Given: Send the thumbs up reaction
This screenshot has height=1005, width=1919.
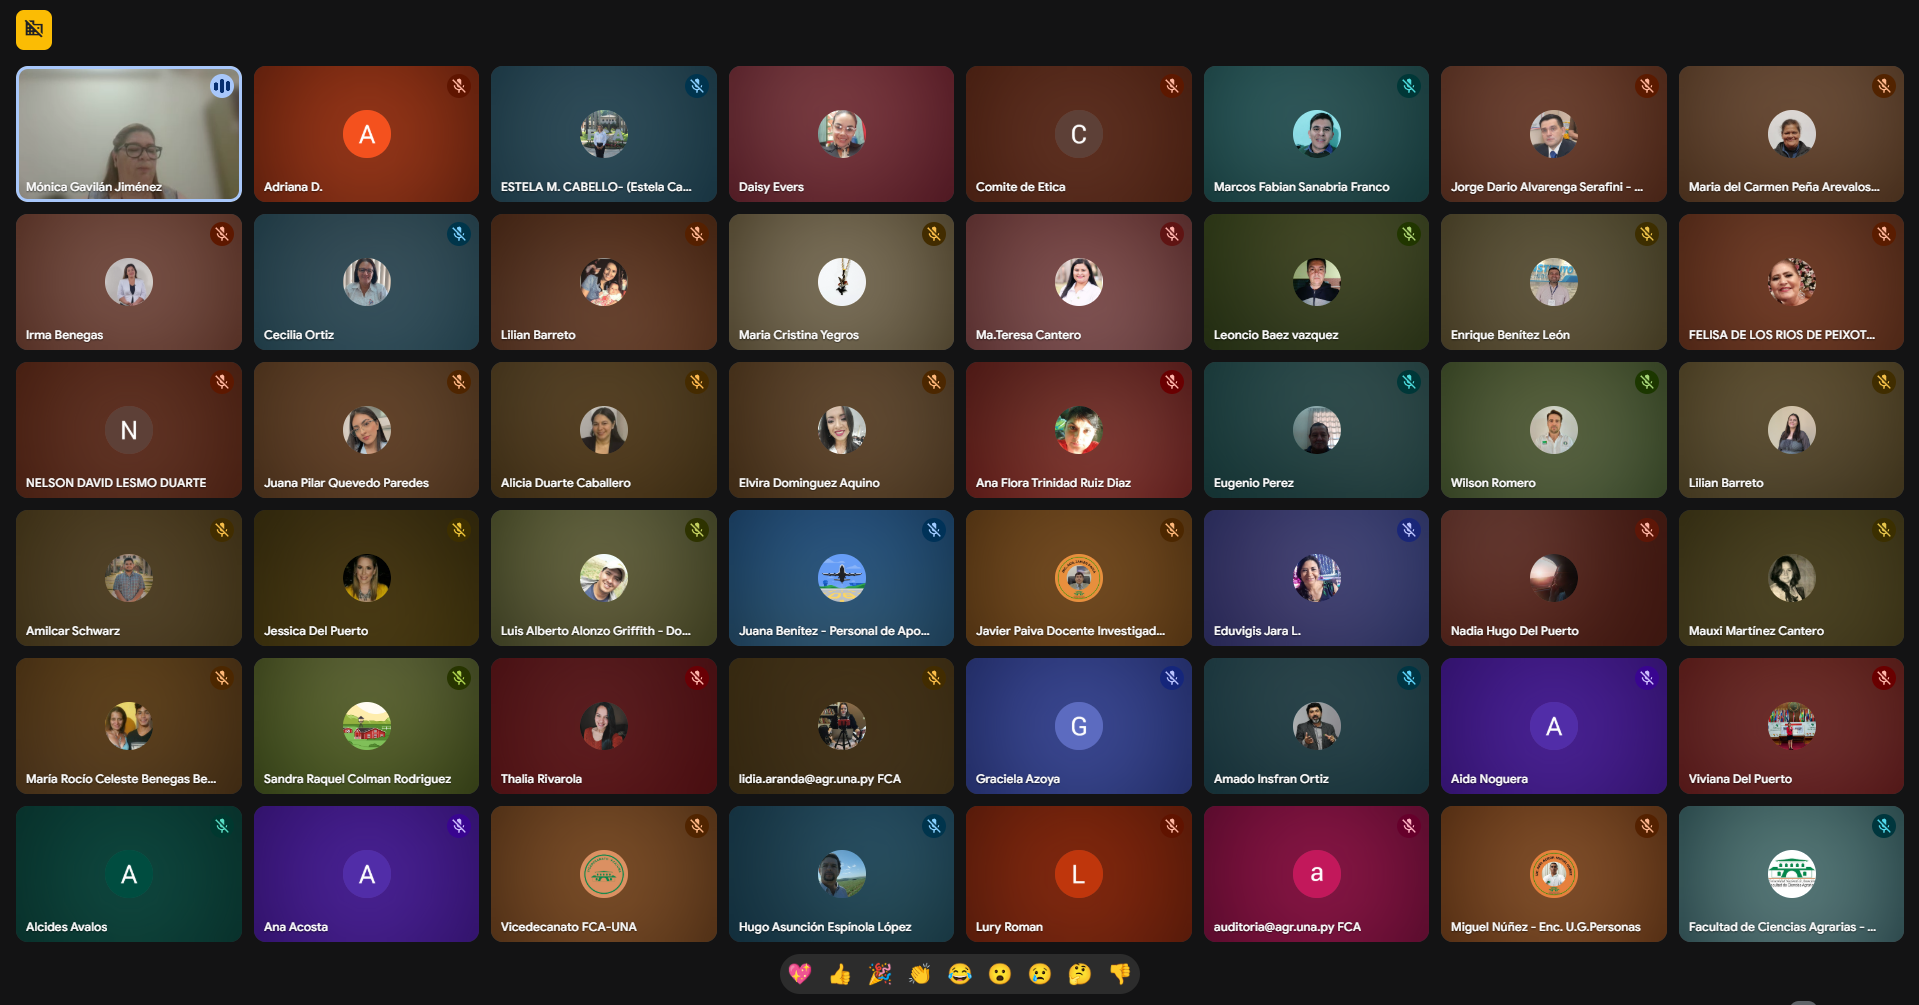Looking at the screenshot, I should click(x=840, y=973).
